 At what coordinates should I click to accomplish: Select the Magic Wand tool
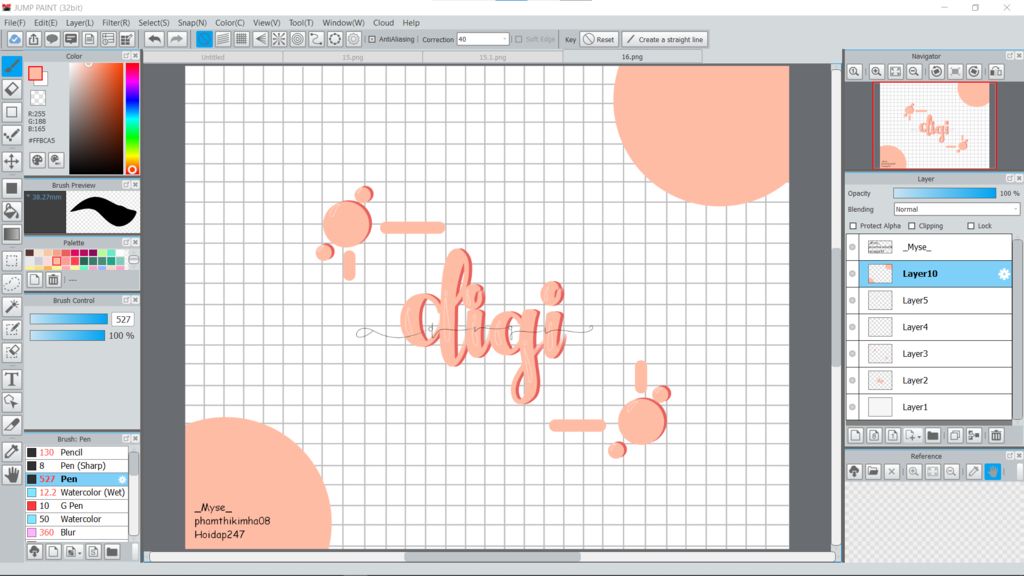click(12, 306)
